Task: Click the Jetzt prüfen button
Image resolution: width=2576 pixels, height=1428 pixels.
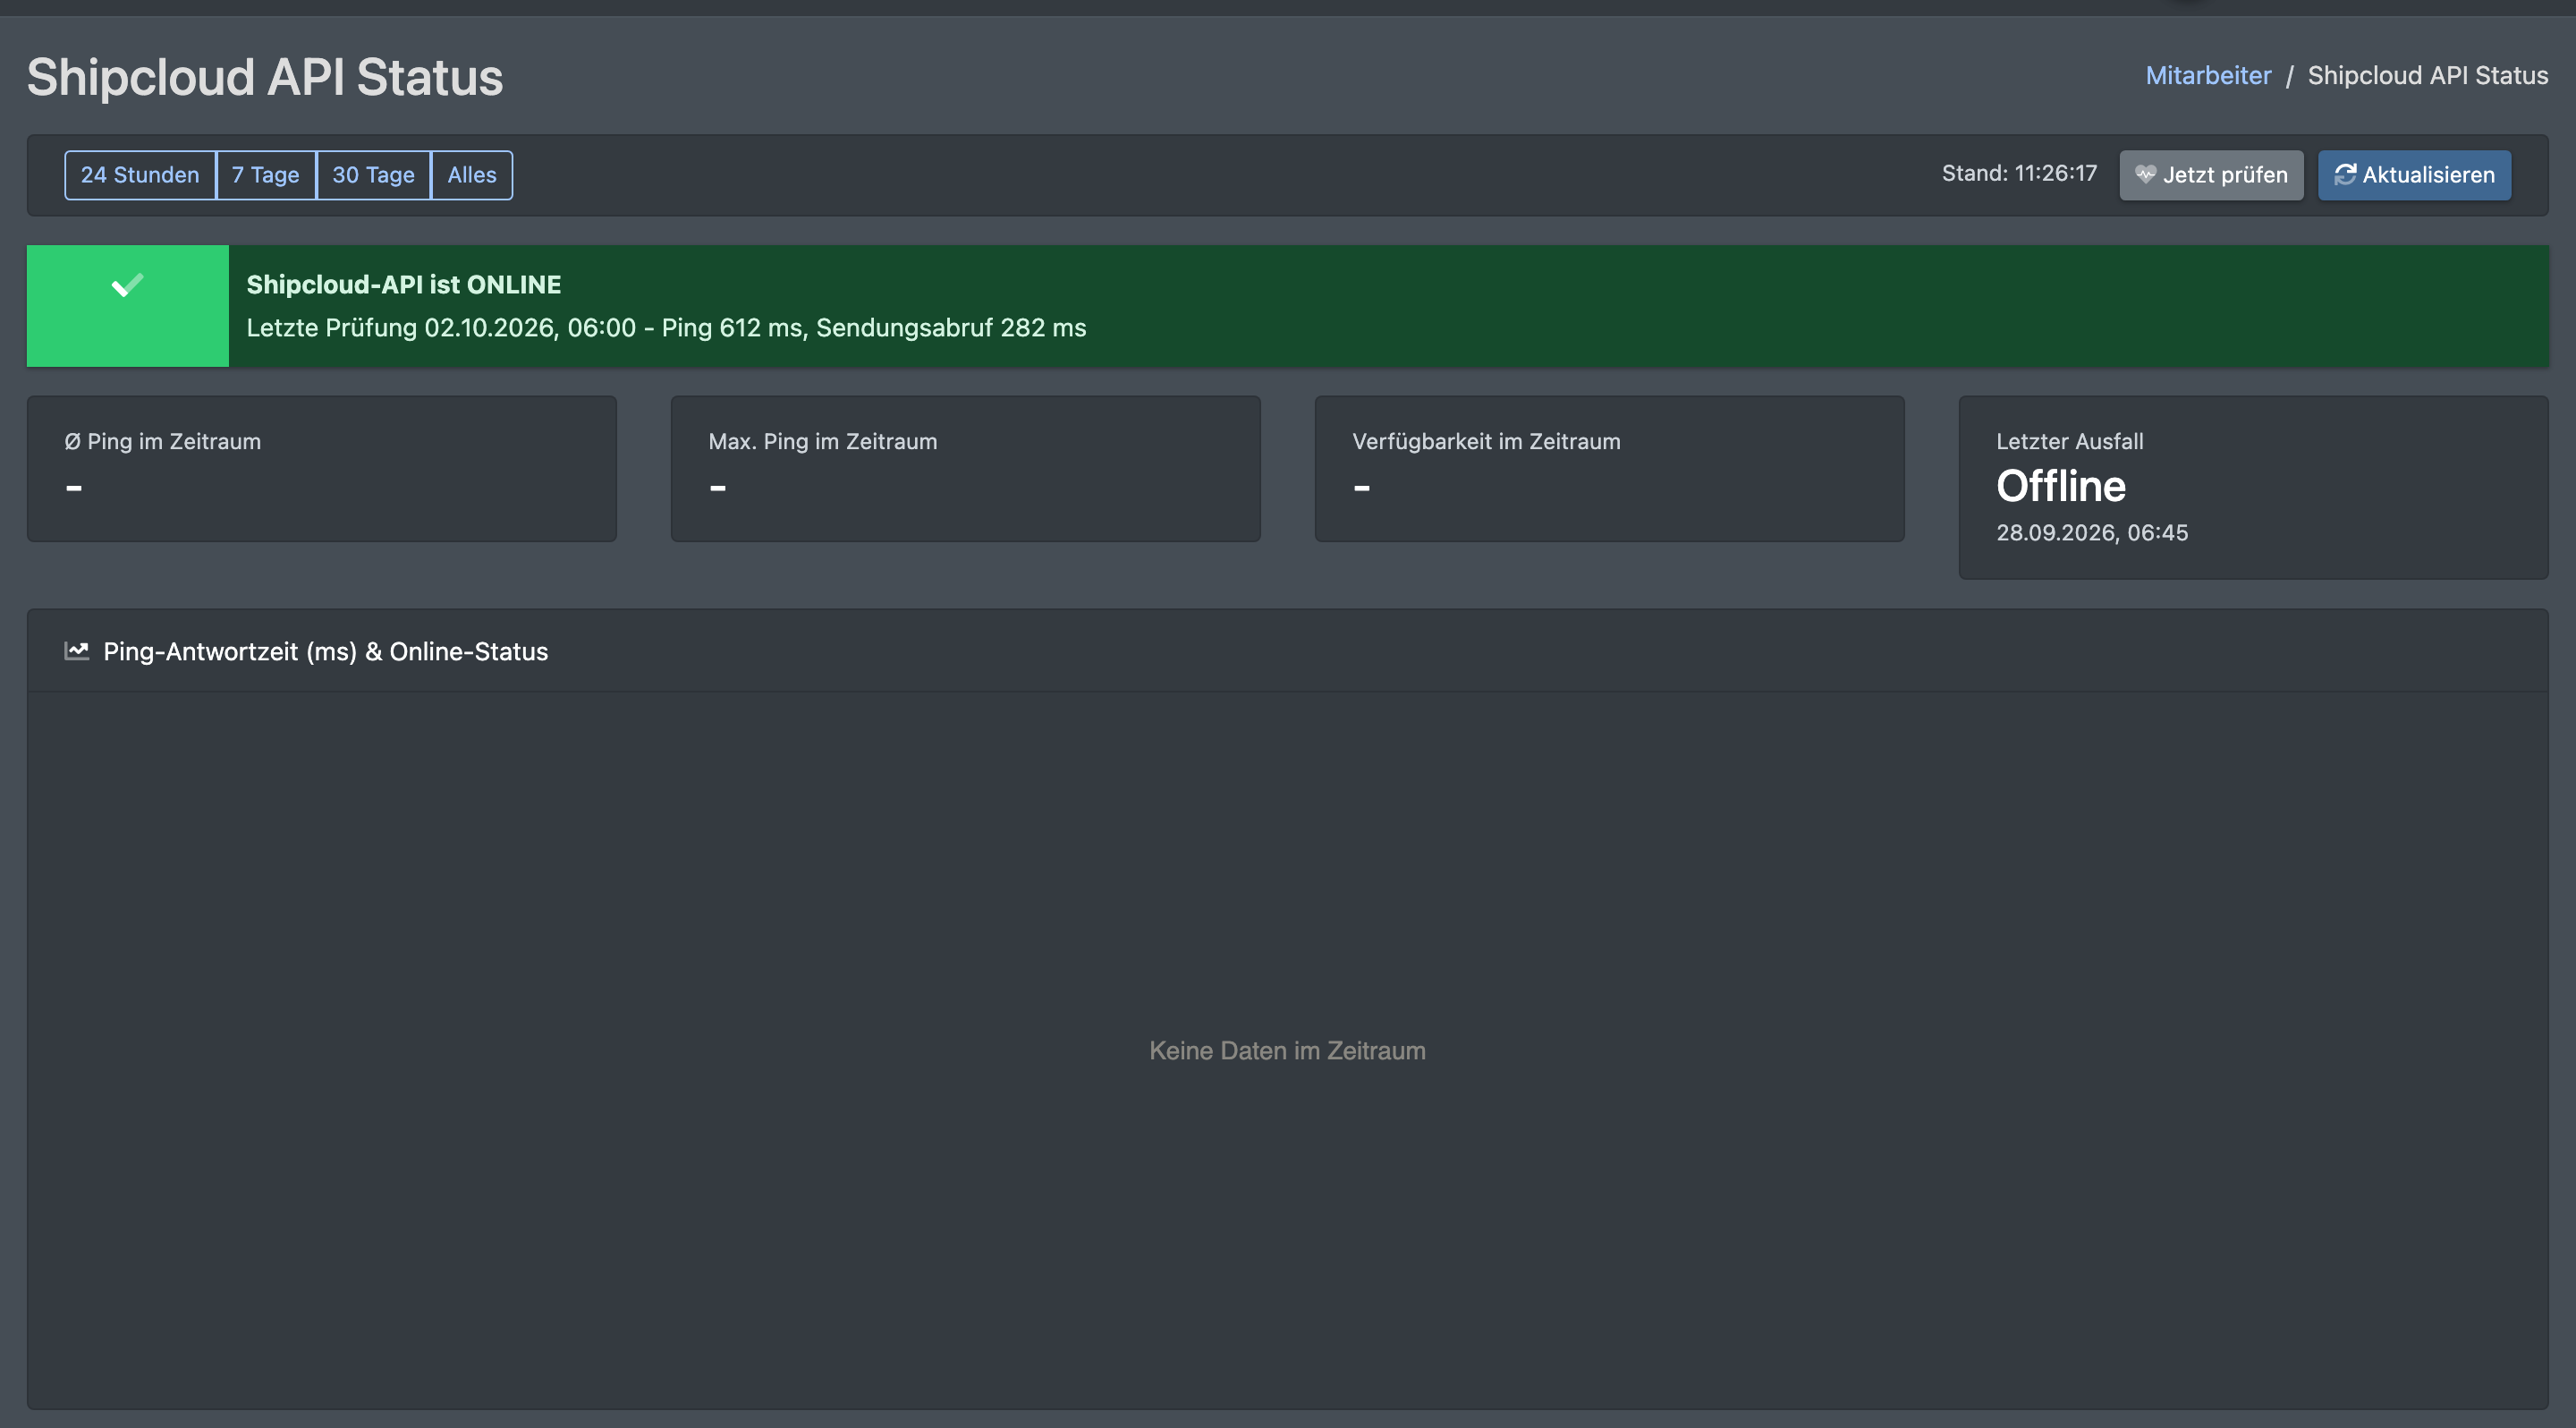Action: click(x=2211, y=175)
